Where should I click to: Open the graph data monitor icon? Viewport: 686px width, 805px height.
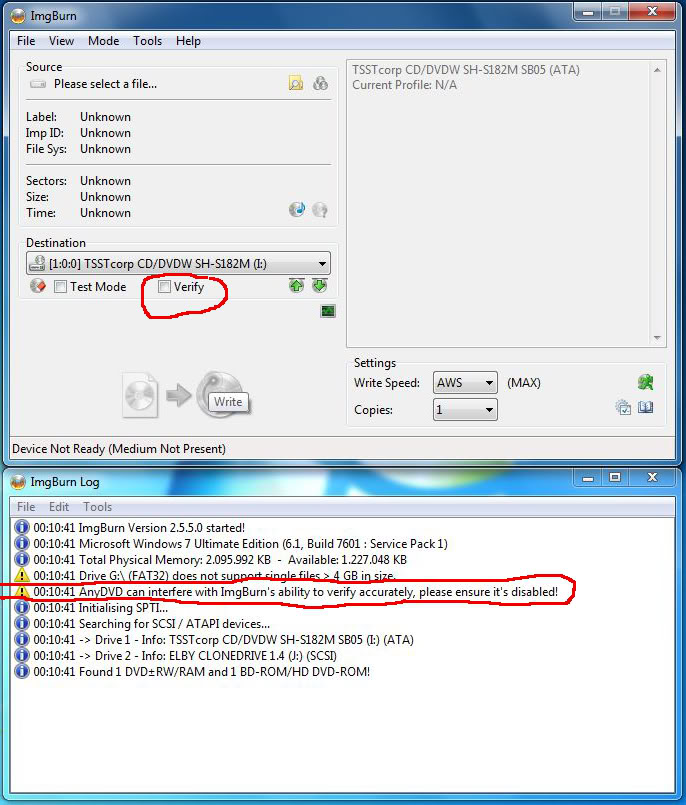(x=328, y=311)
